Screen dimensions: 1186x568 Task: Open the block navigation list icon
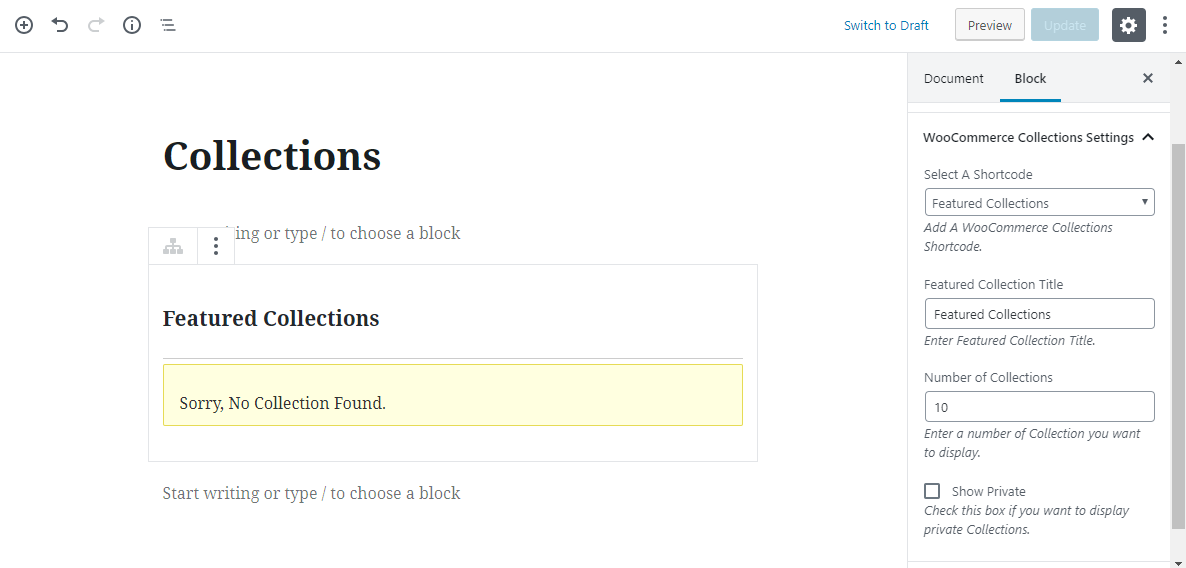(x=168, y=25)
